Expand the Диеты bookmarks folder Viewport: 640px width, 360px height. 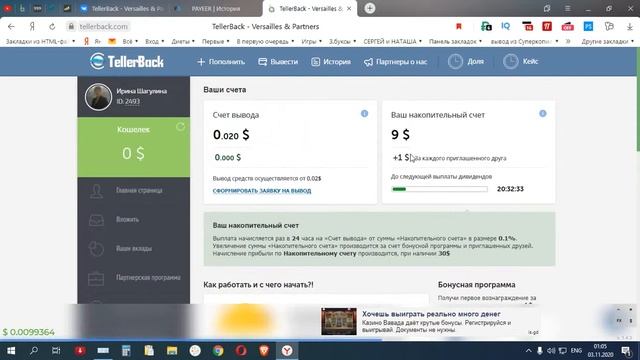tap(183, 41)
